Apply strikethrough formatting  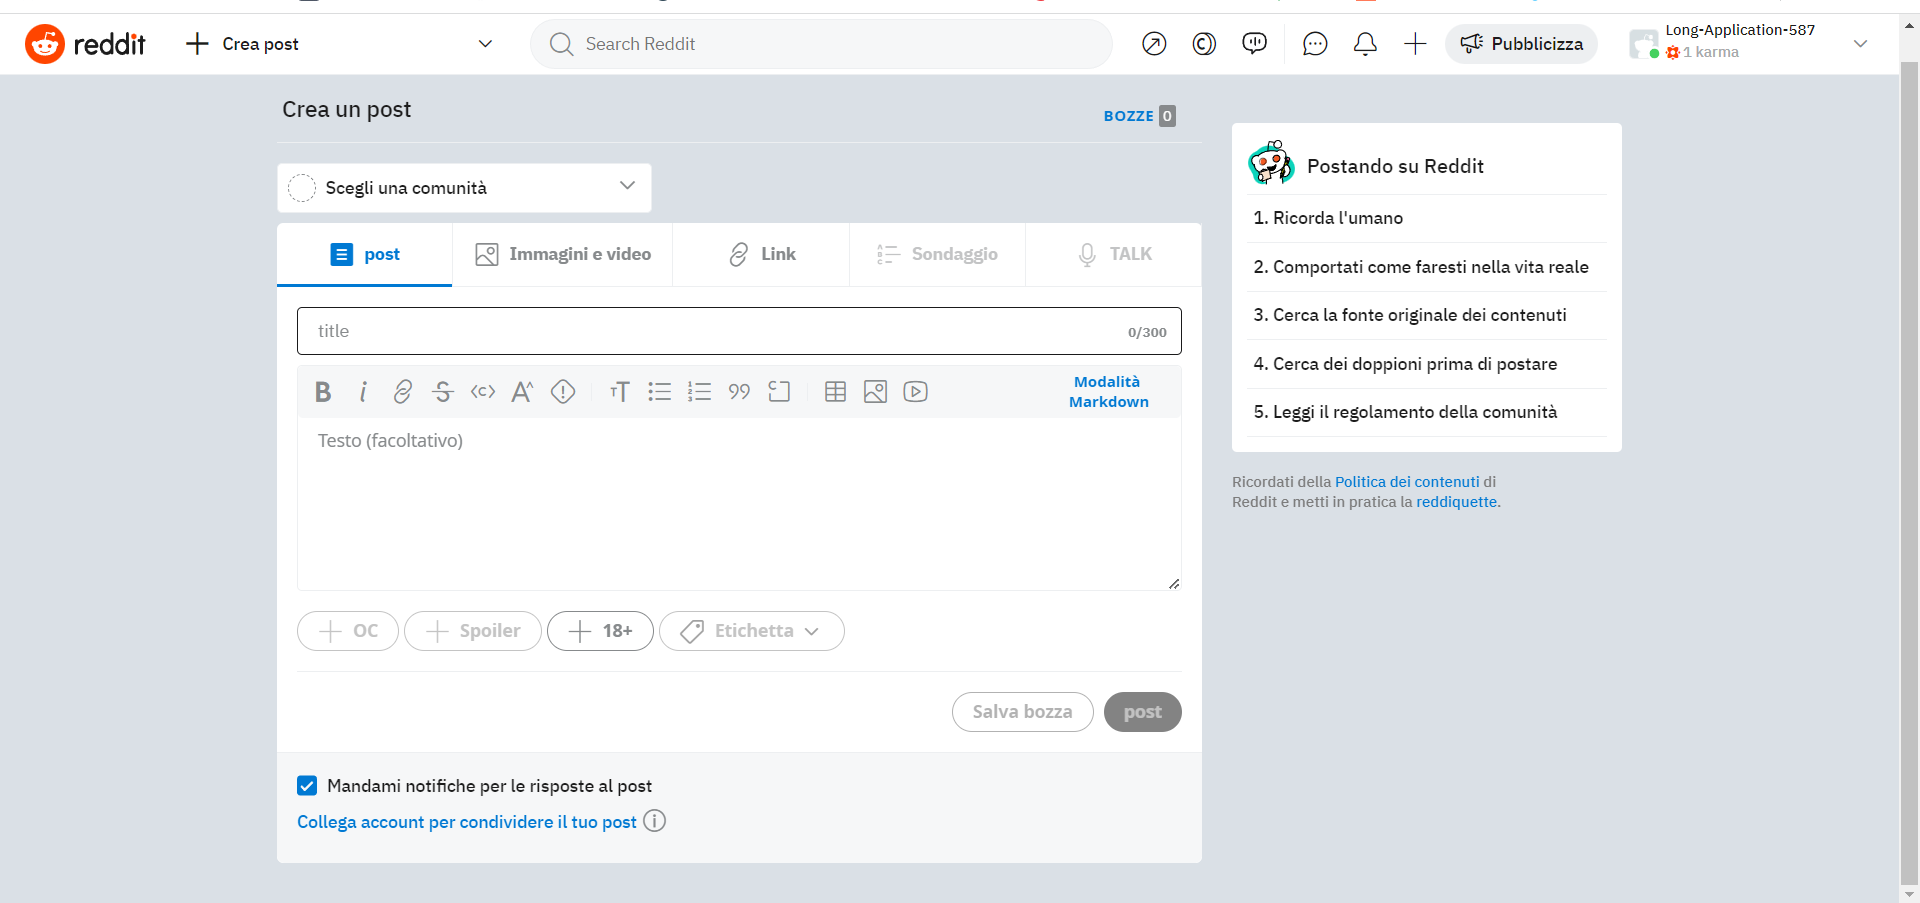point(442,391)
